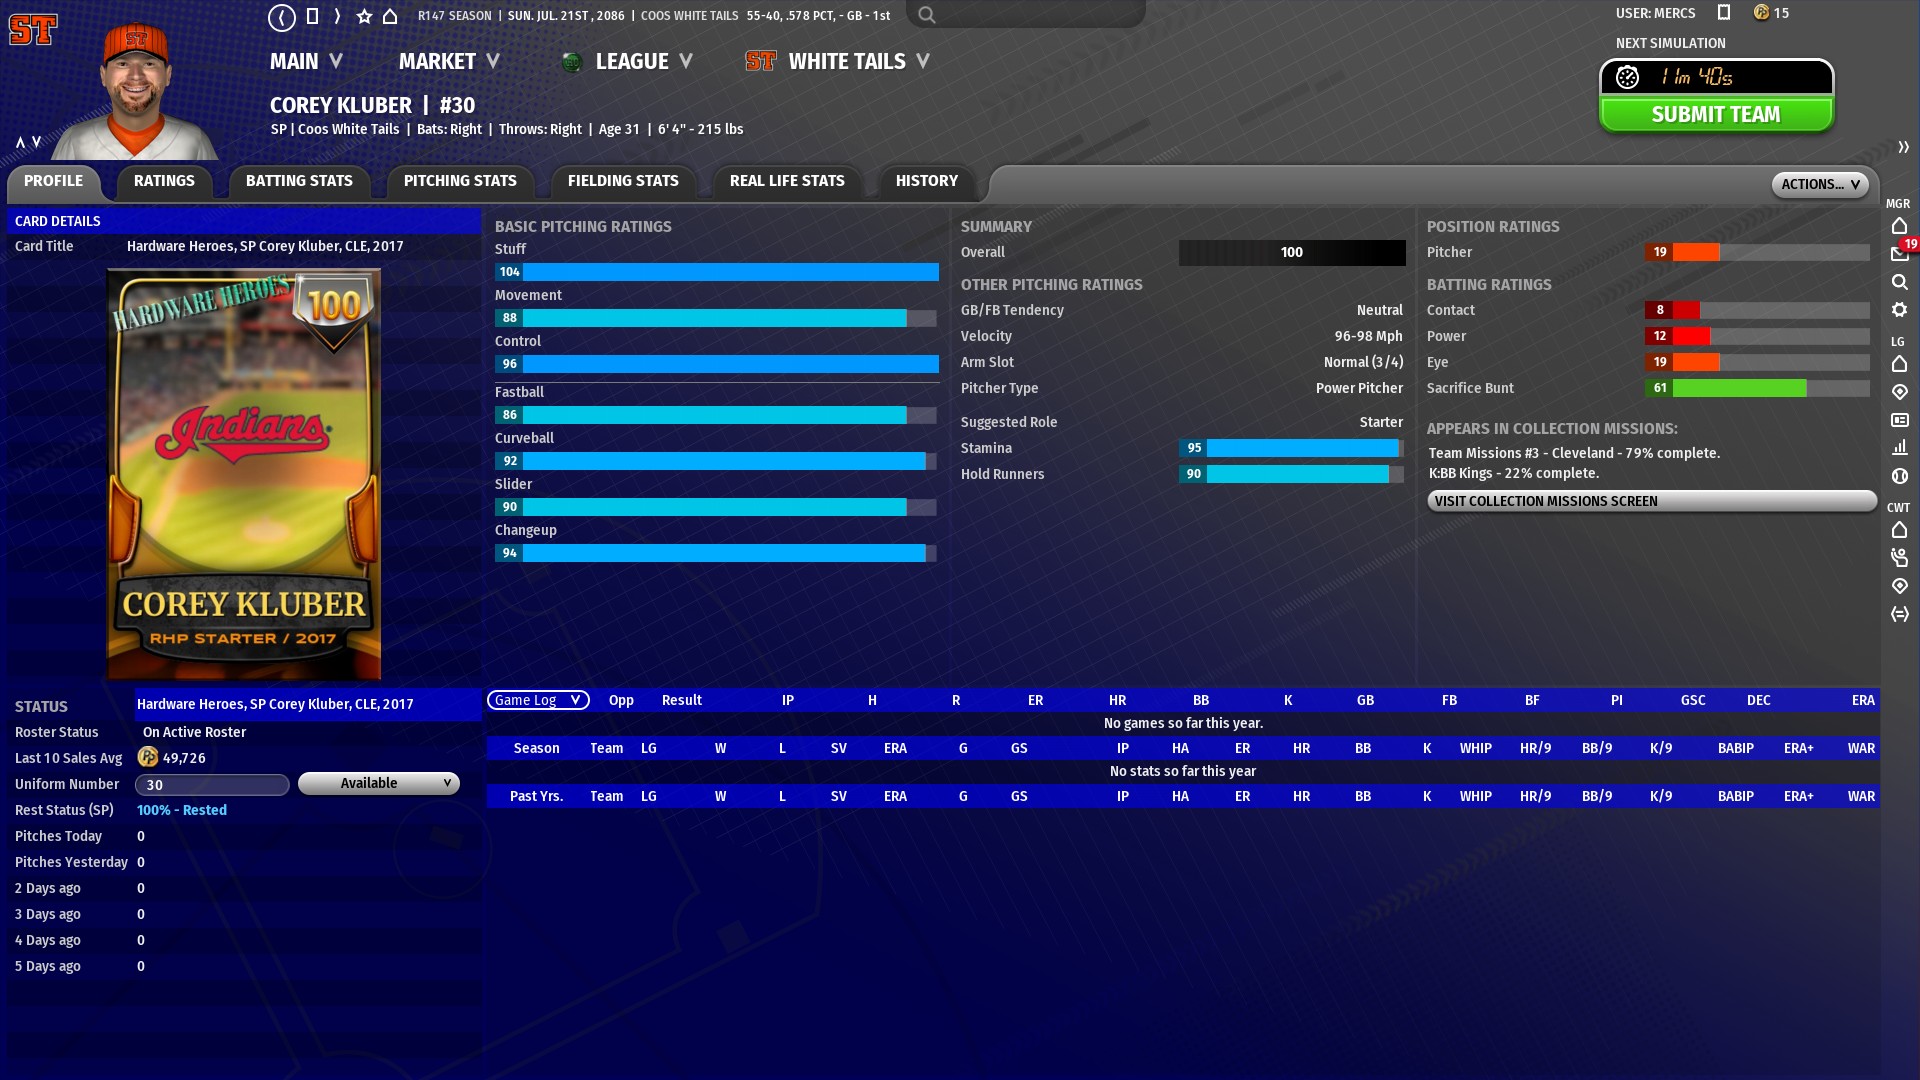The image size is (1920, 1080).
Task: Click Visit Collection Missions Screen button
Action: (1651, 501)
